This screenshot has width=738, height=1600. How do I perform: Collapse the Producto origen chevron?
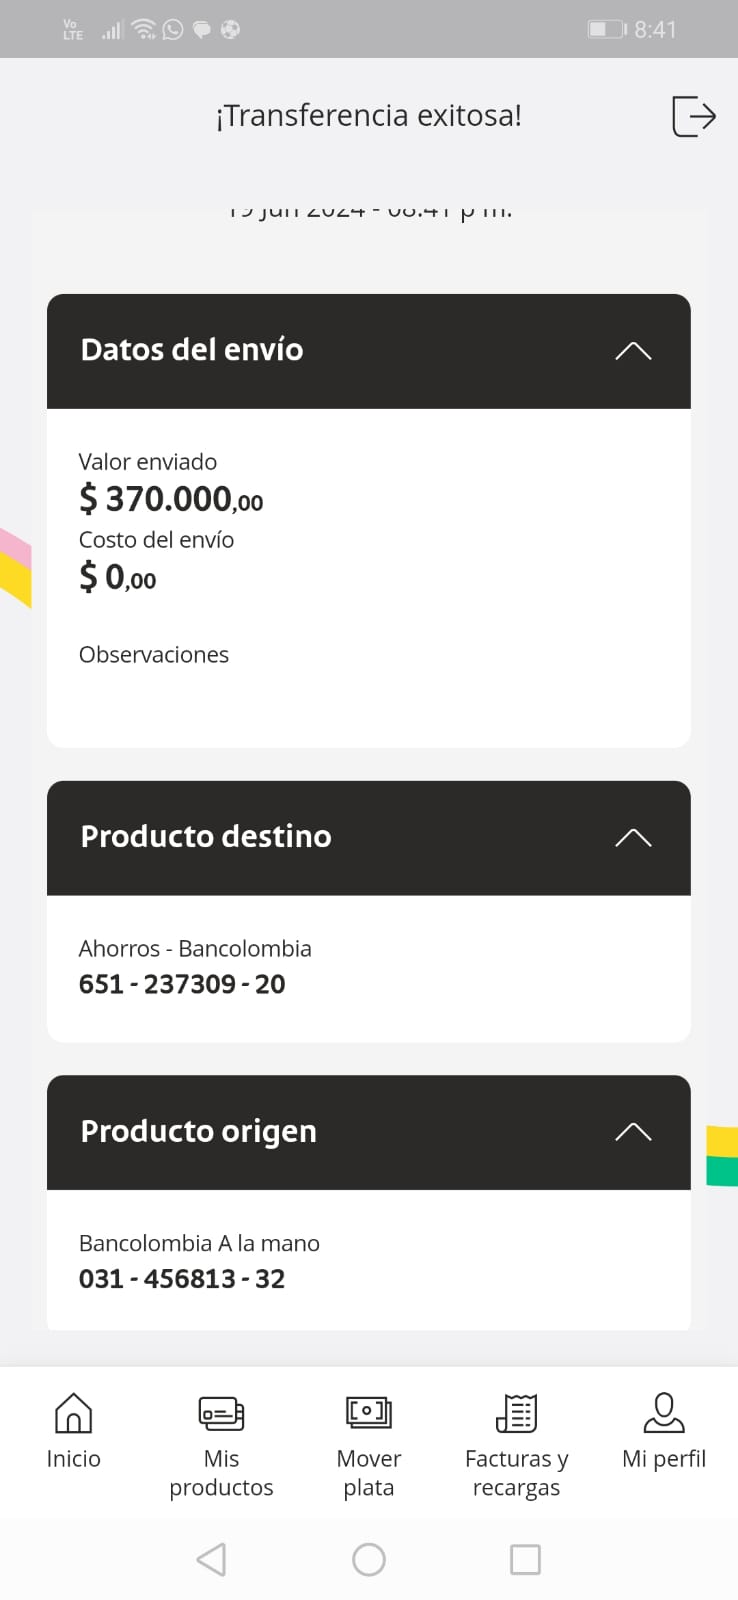pyautogui.click(x=633, y=1132)
